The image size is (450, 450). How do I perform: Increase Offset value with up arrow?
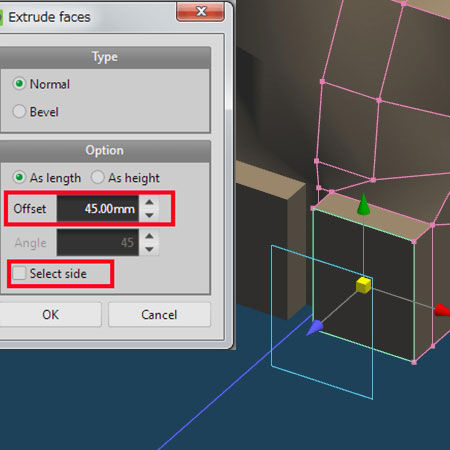tap(149, 202)
